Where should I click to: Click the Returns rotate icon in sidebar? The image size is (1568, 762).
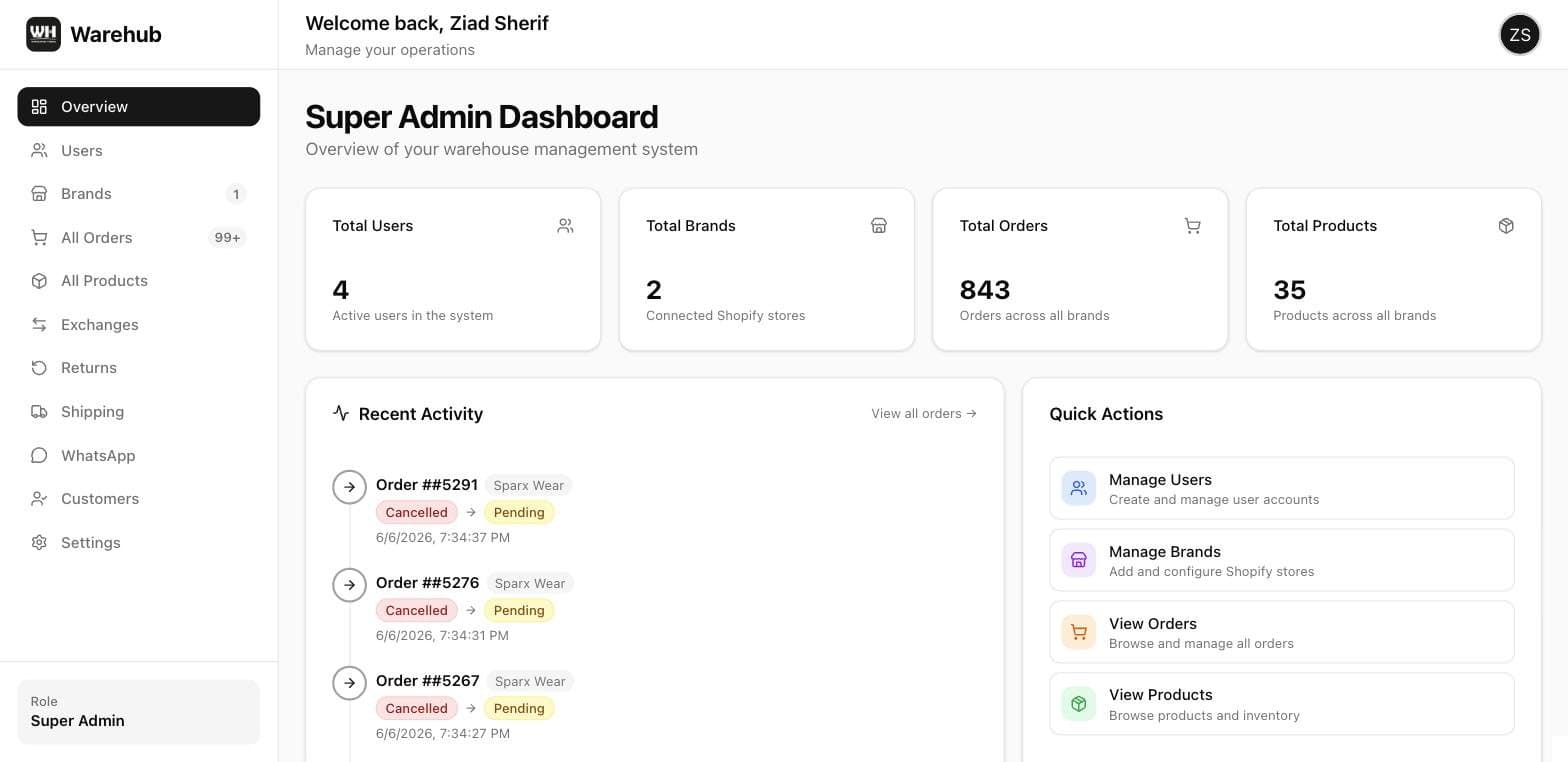point(39,368)
